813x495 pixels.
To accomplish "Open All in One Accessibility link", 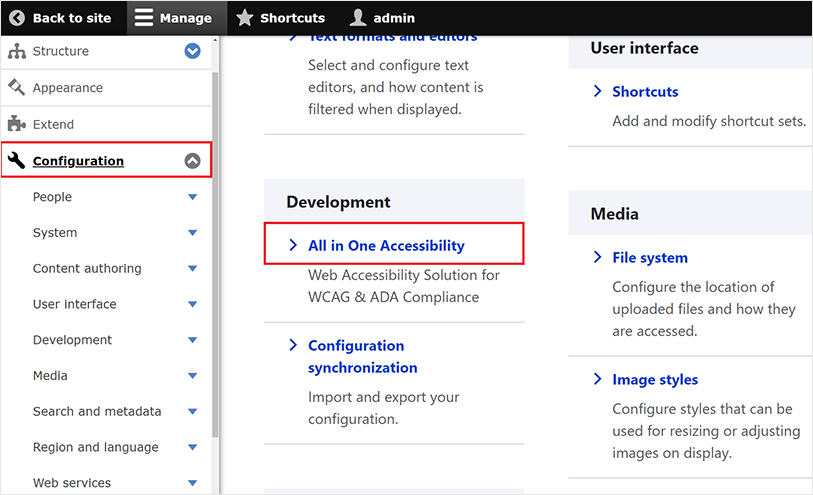I will [x=386, y=246].
